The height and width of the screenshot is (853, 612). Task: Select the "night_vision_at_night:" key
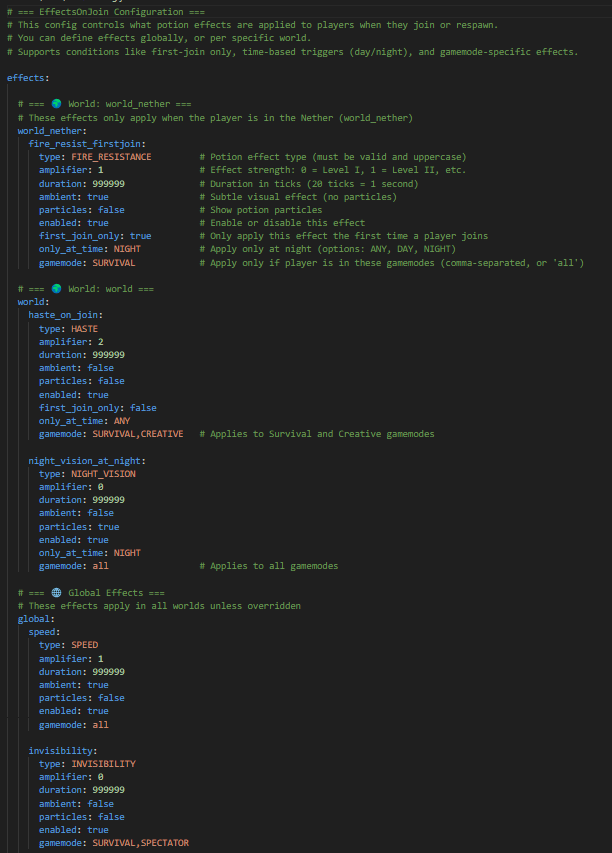click(x=87, y=461)
